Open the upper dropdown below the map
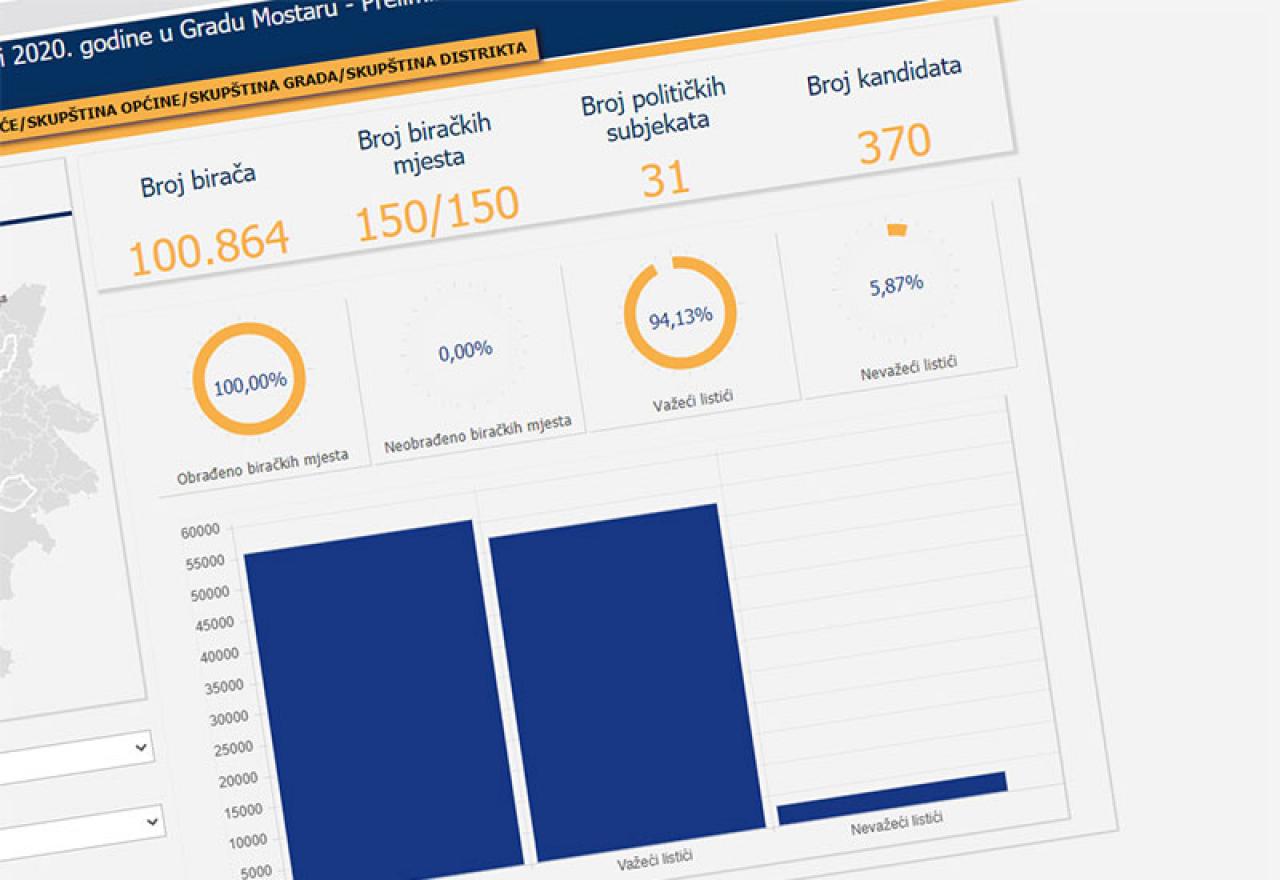Image resolution: width=1280 pixels, height=880 pixels. coord(77,757)
